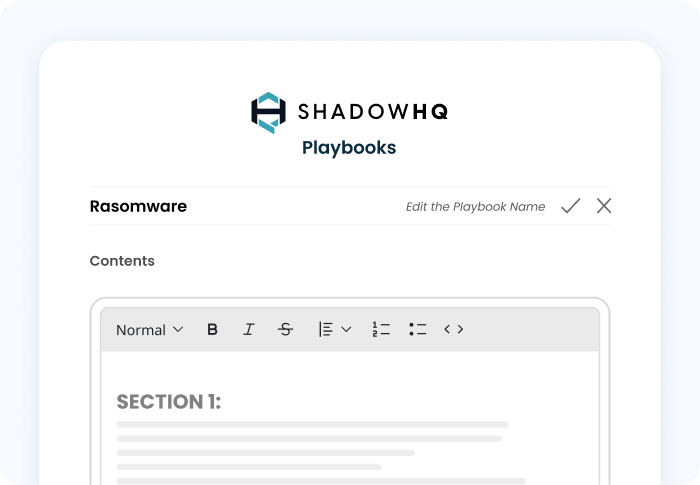Click the Rasomware playbook name field
Screen dimensions: 700x485
pyautogui.click(x=138, y=206)
